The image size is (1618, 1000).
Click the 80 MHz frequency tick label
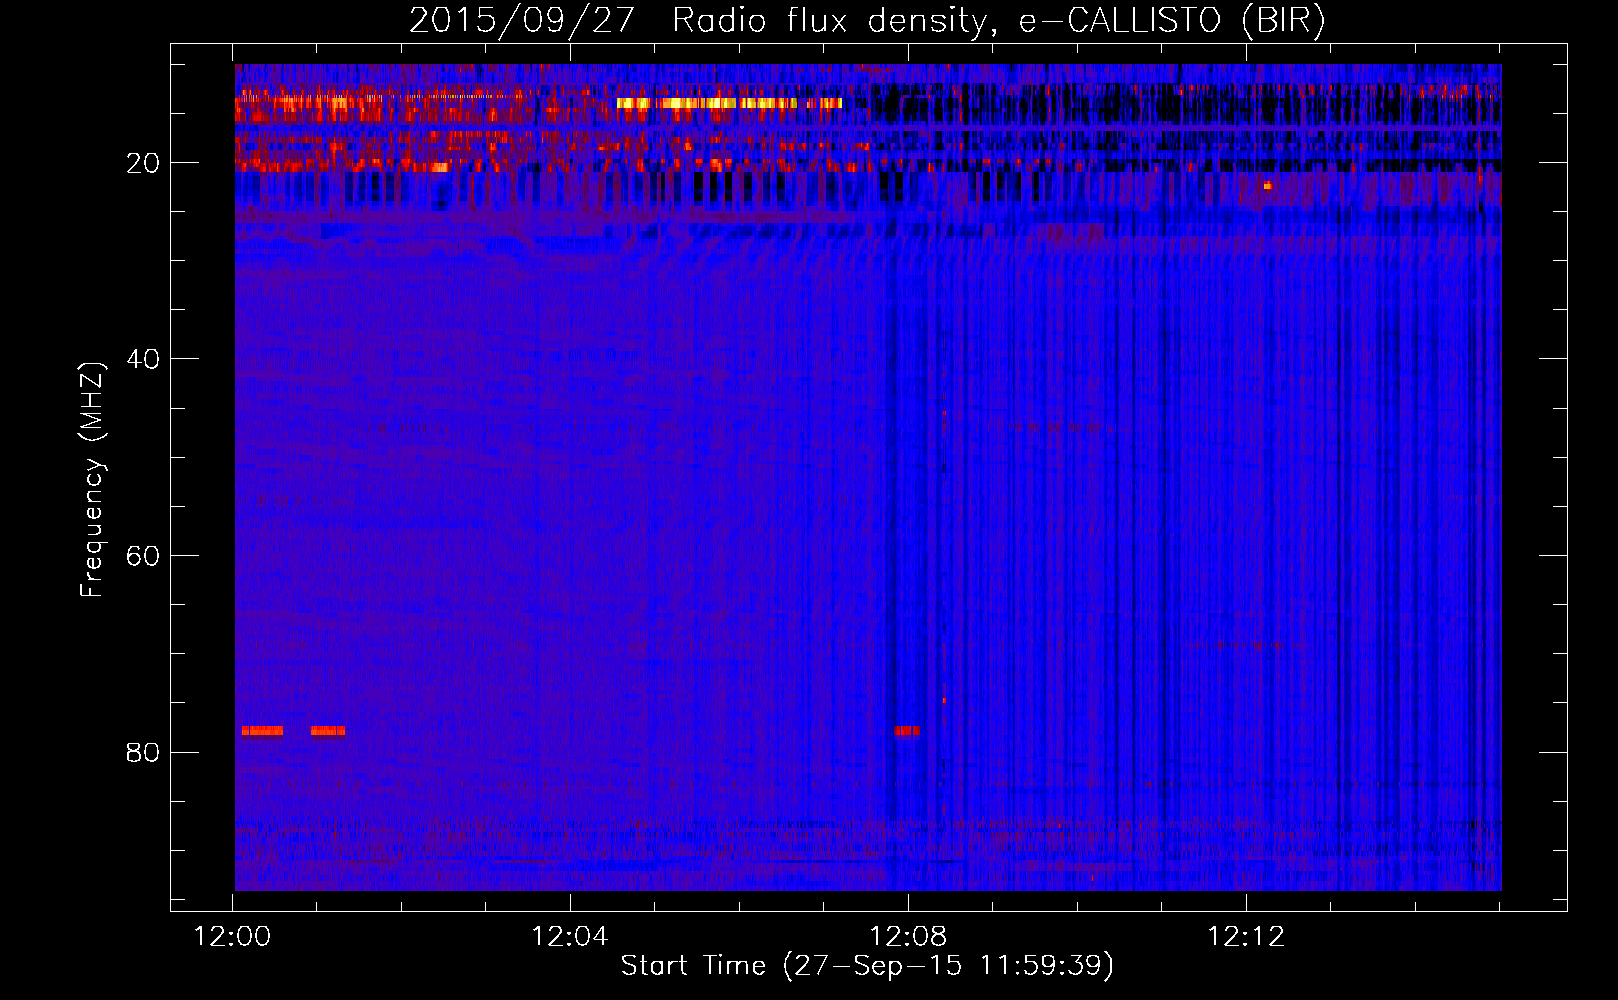point(143,752)
